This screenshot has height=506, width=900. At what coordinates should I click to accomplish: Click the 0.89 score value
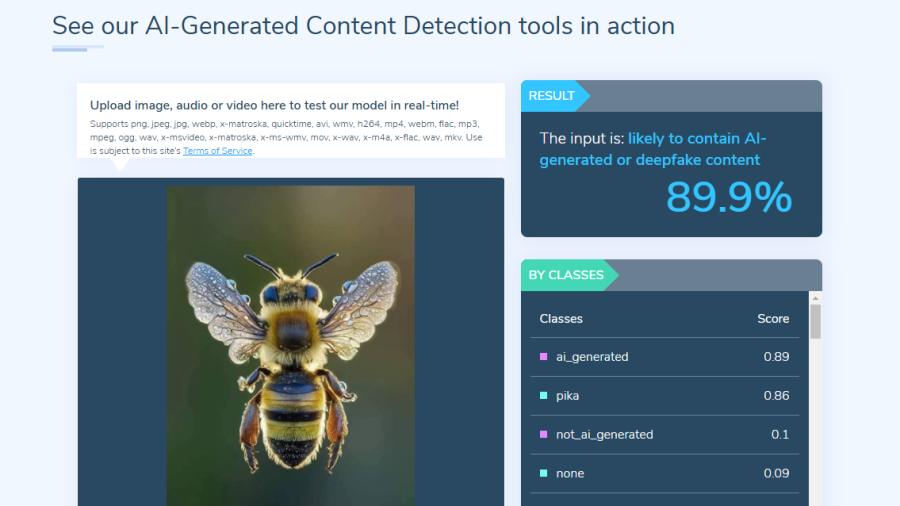click(776, 357)
